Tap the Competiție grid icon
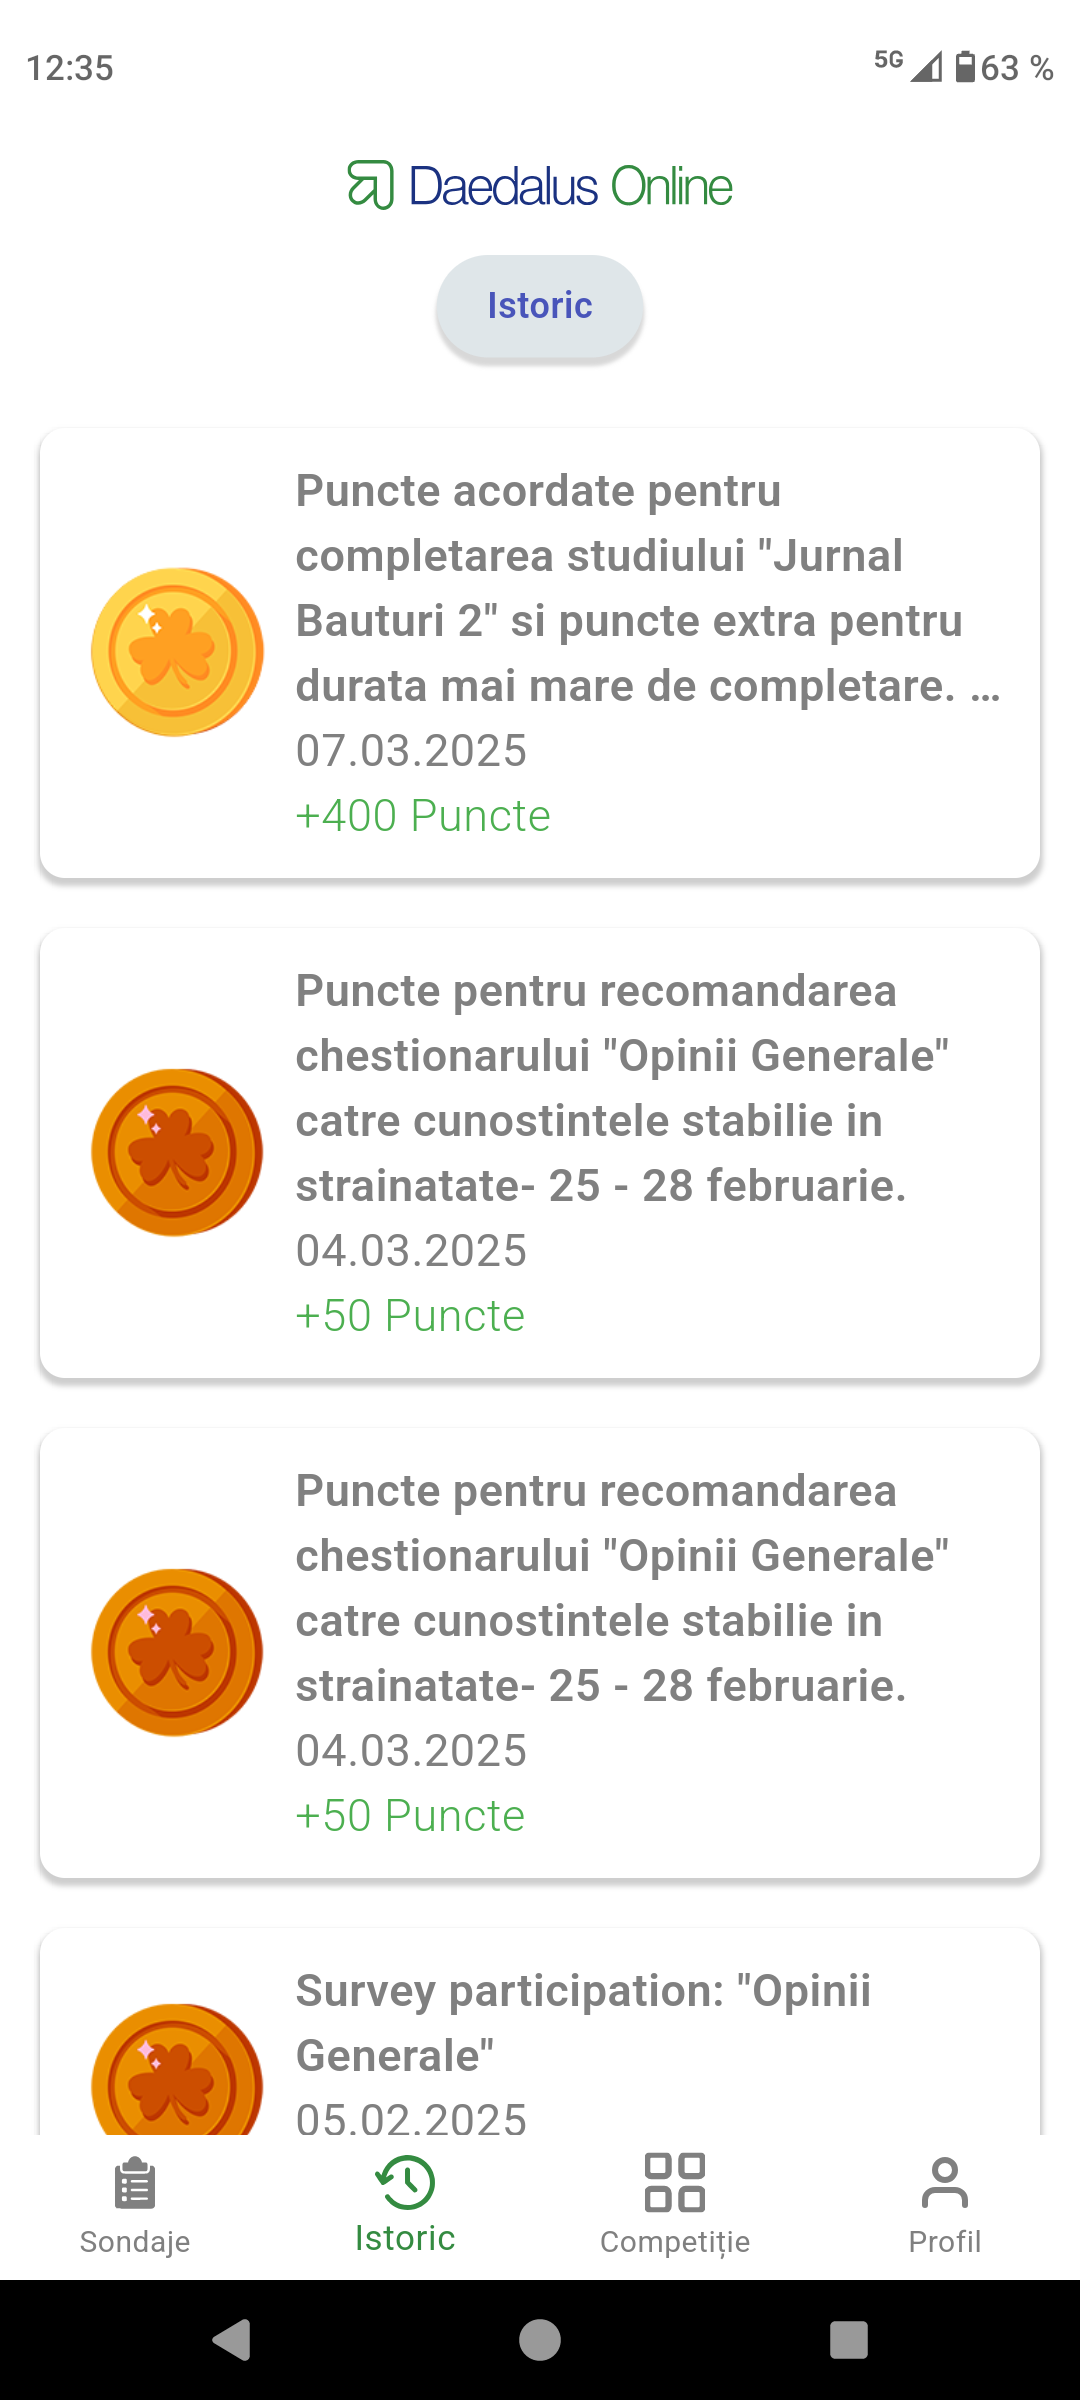 (x=675, y=2182)
